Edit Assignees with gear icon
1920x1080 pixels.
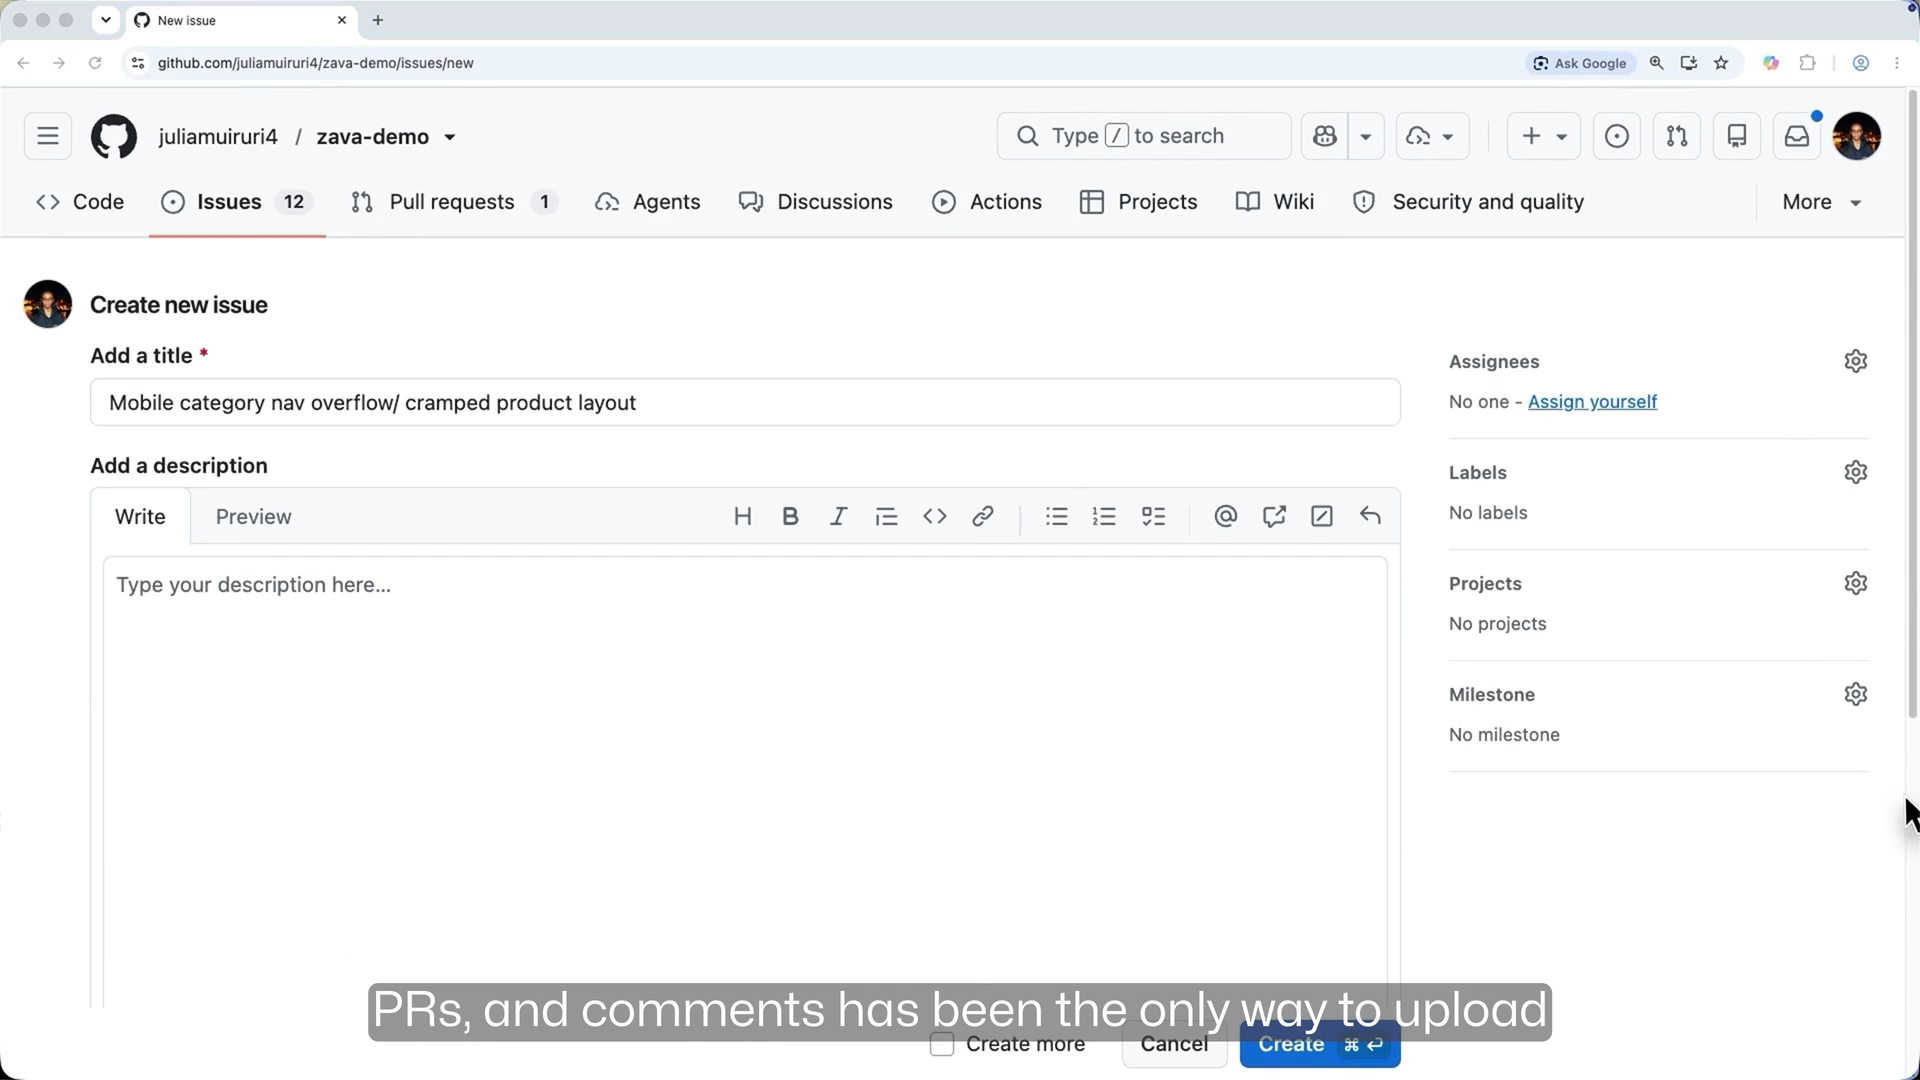[1856, 361]
